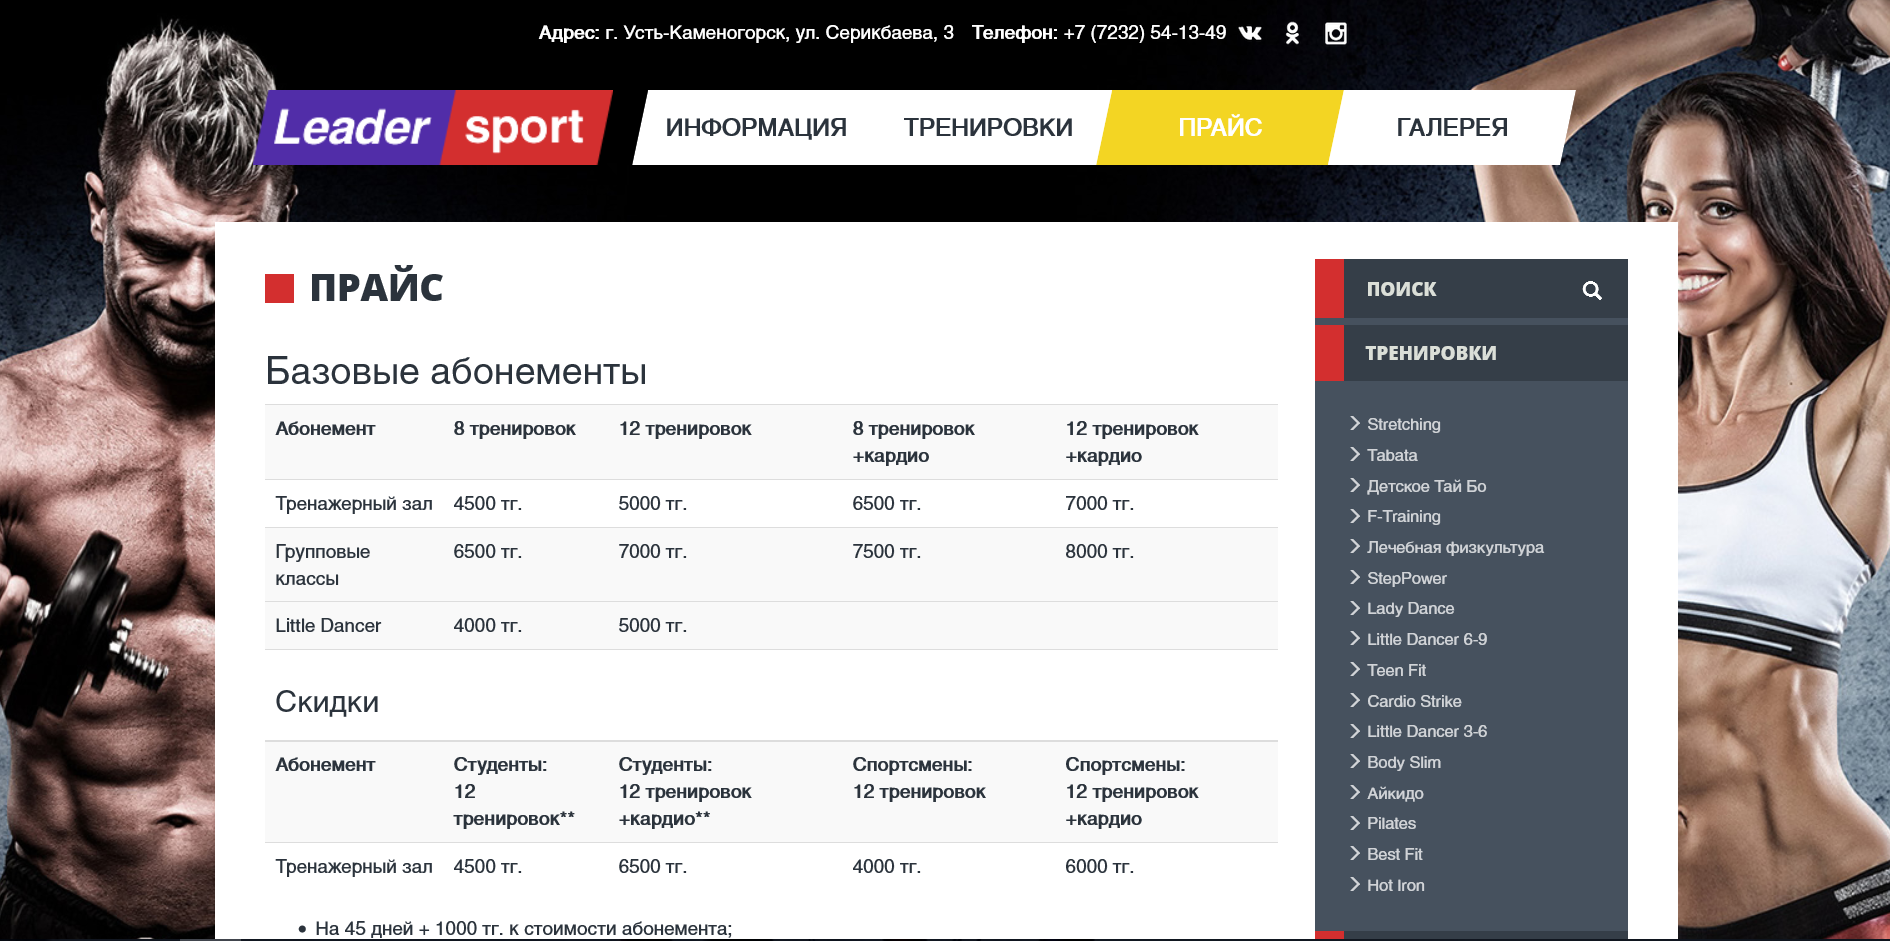Click the ПРАЙС page heading
Image resolution: width=1890 pixels, height=941 pixels.
[x=376, y=288]
